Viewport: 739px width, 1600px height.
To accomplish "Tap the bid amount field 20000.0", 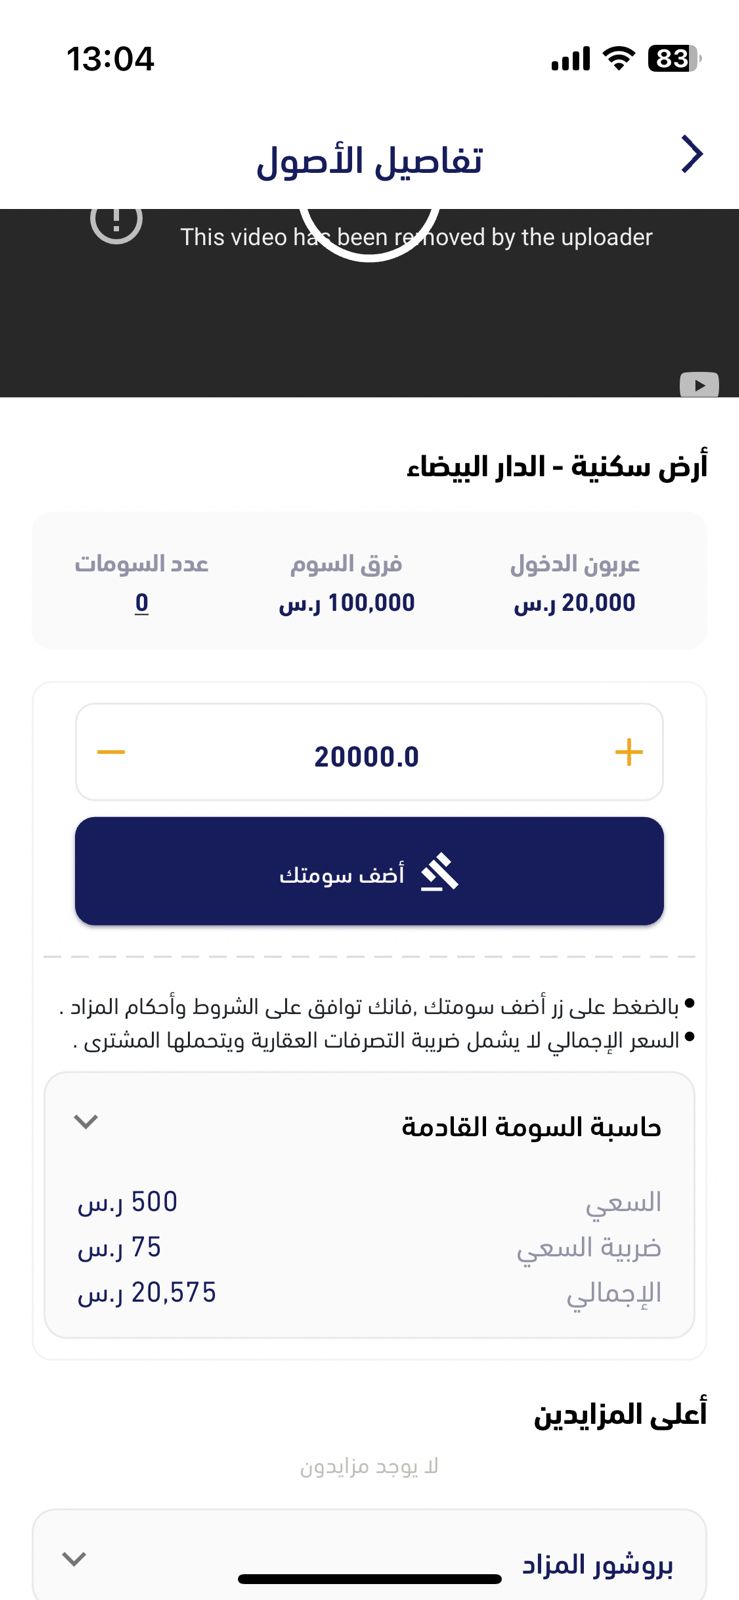I will [367, 757].
